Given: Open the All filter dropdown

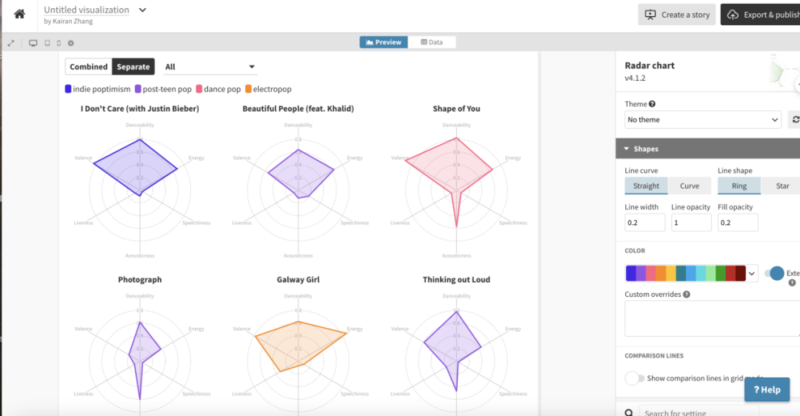Looking at the screenshot, I should click(x=210, y=67).
